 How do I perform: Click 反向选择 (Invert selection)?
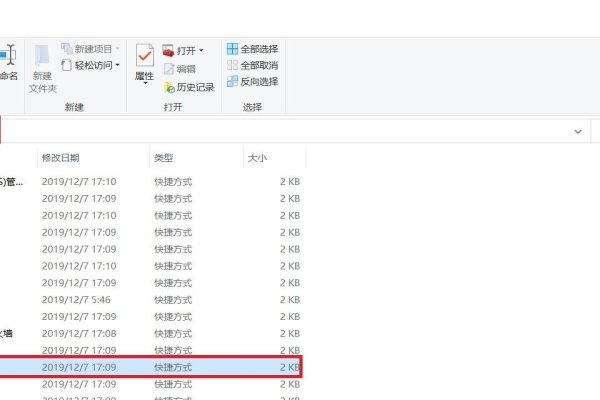pos(253,81)
